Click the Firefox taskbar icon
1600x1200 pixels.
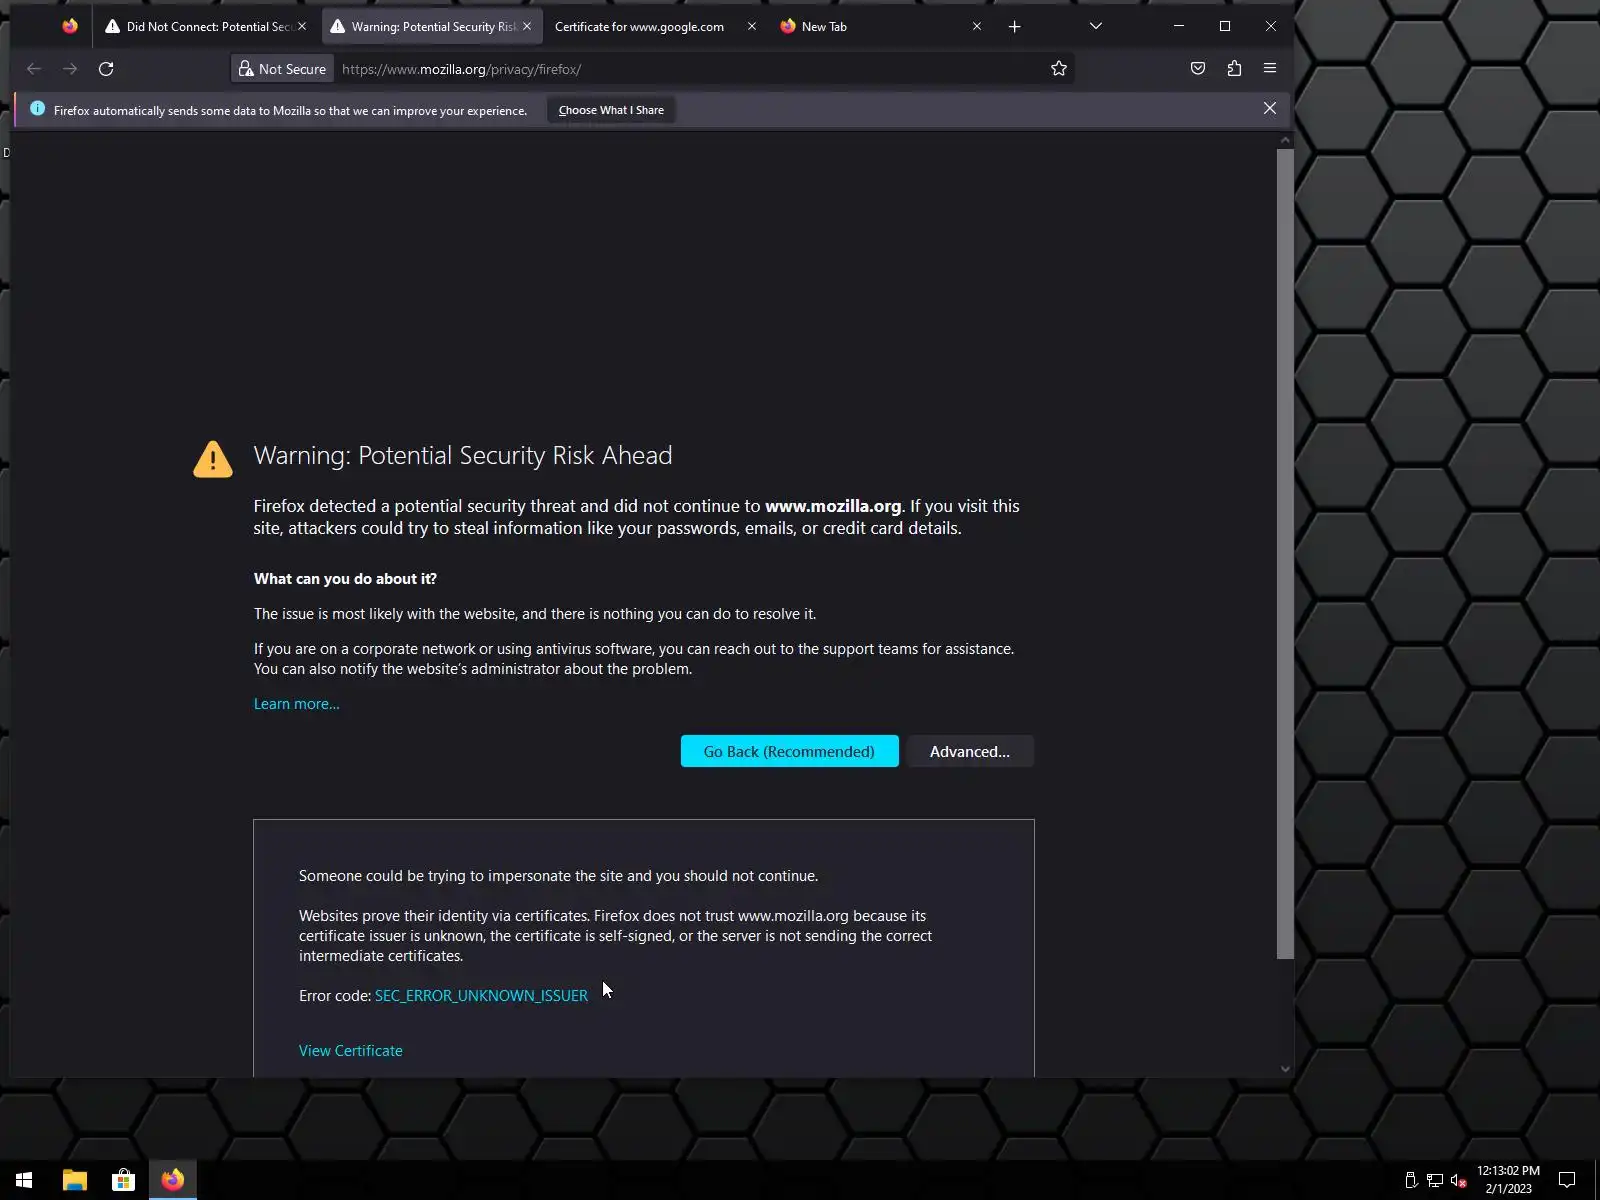(172, 1180)
